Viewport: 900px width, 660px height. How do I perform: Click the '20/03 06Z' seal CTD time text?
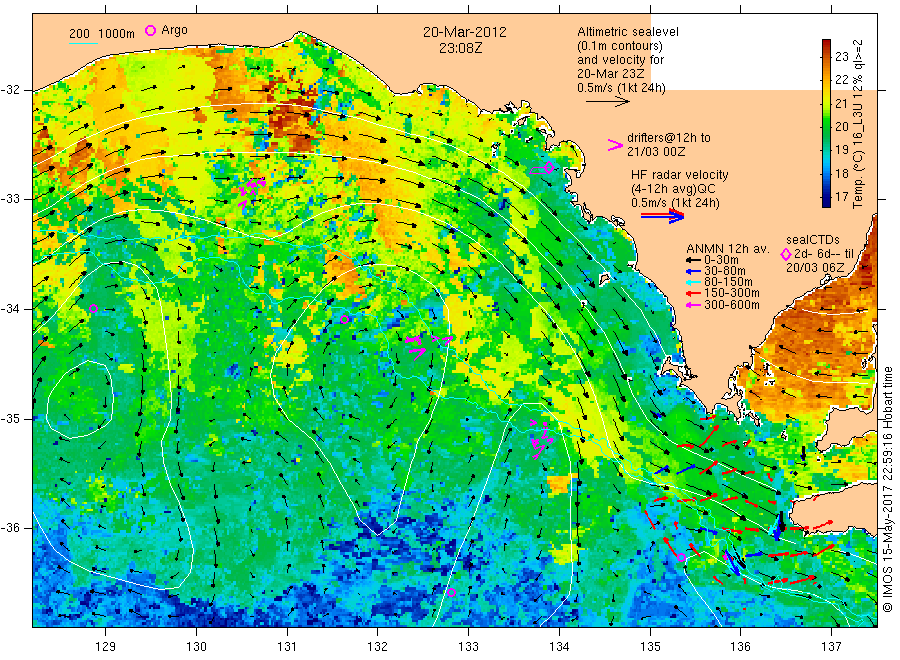pyautogui.click(x=815, y=268)
